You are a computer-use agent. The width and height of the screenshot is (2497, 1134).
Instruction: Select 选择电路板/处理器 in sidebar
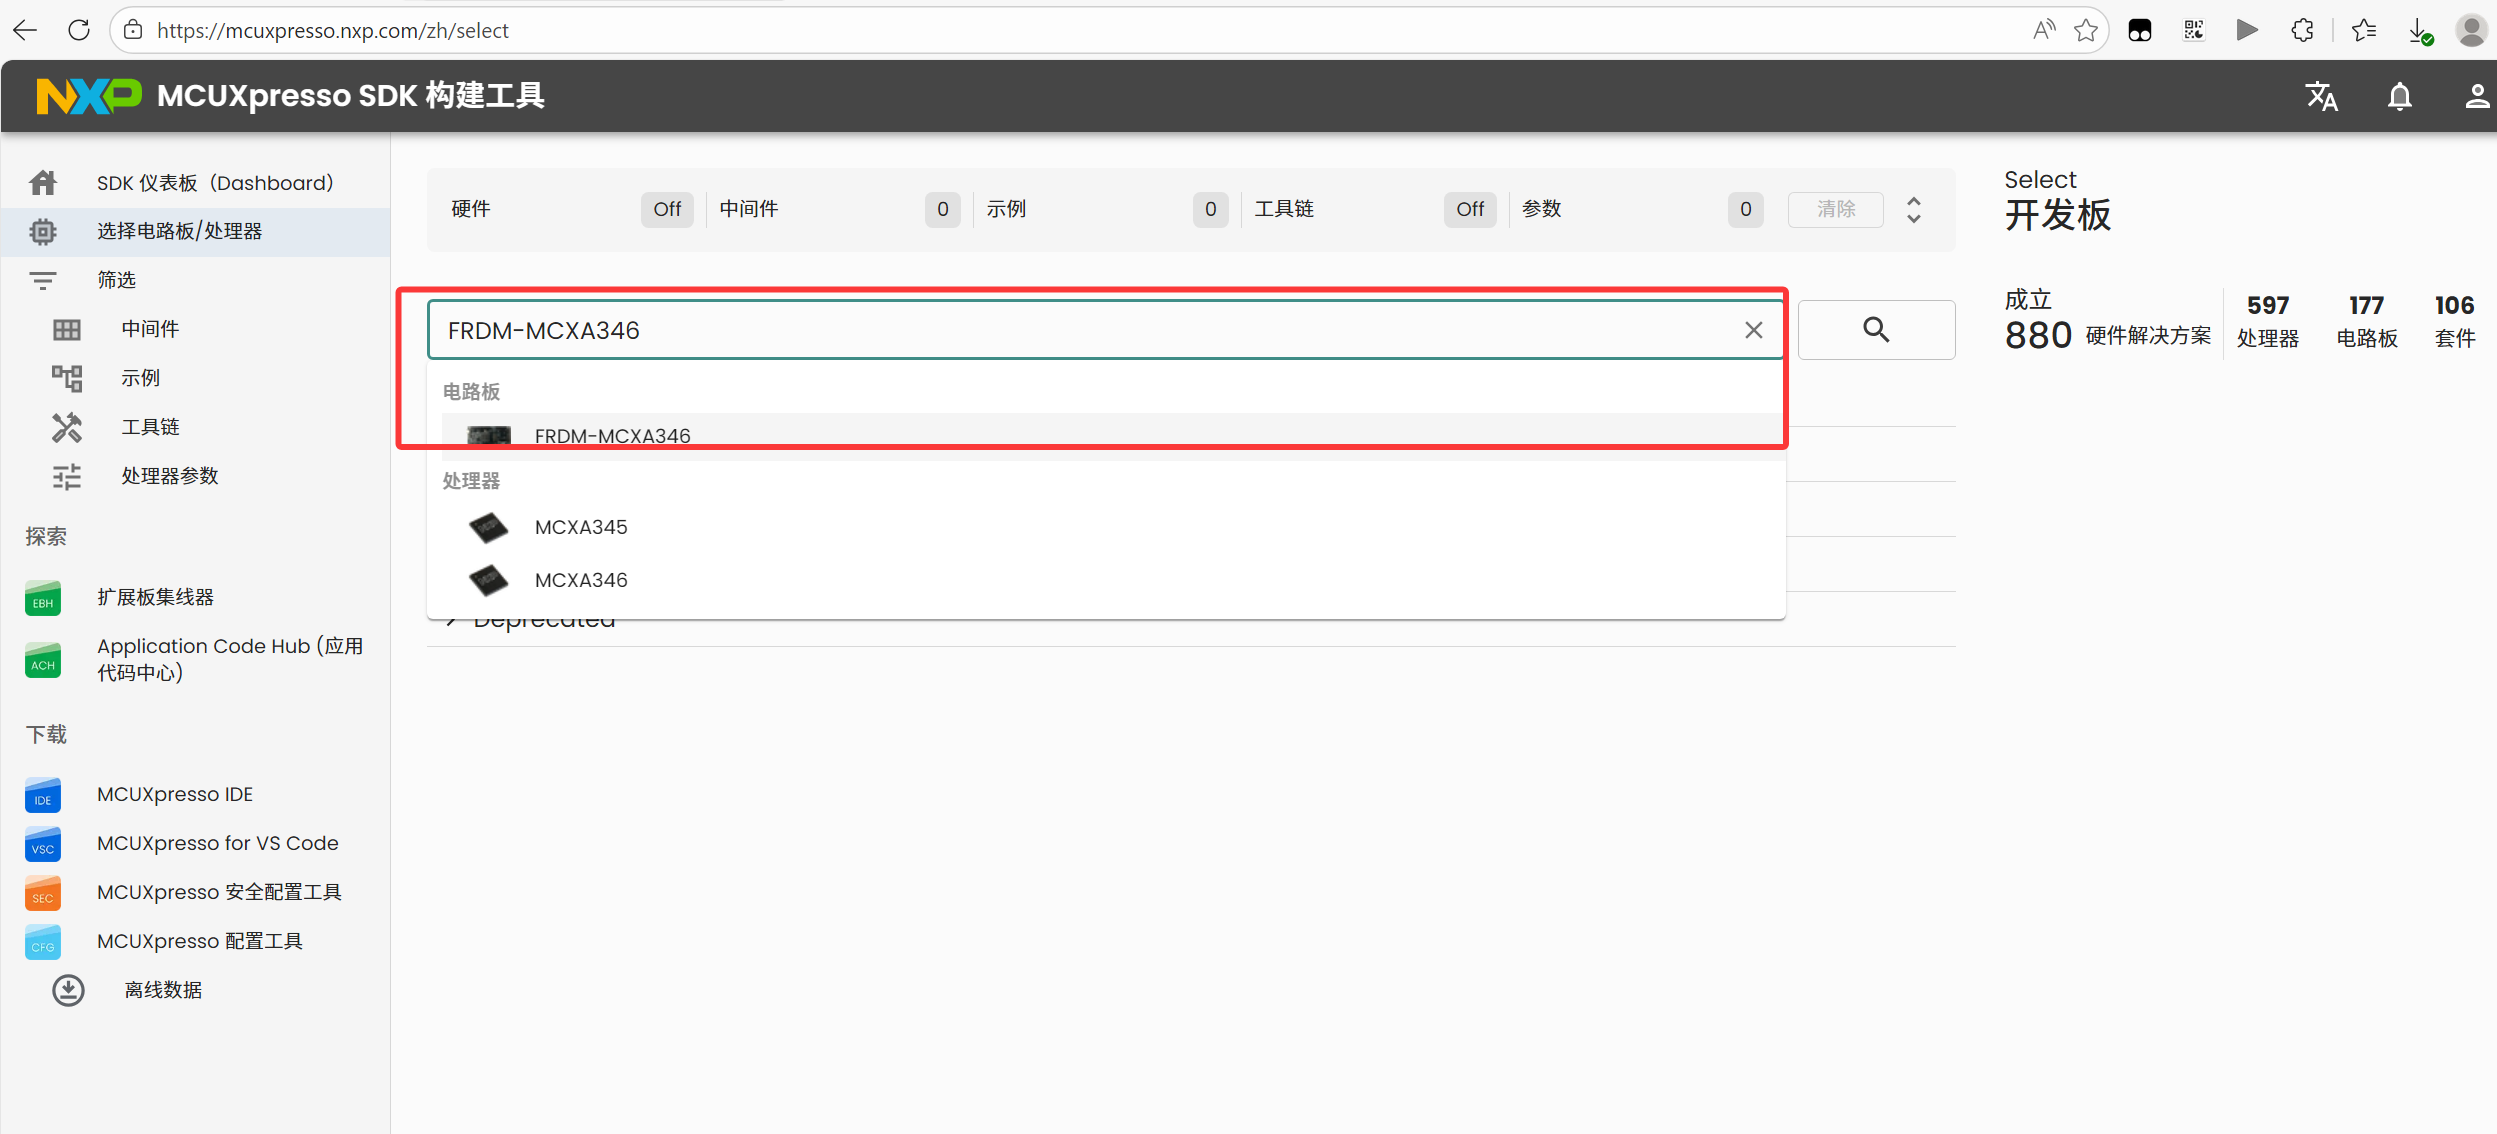195,232
